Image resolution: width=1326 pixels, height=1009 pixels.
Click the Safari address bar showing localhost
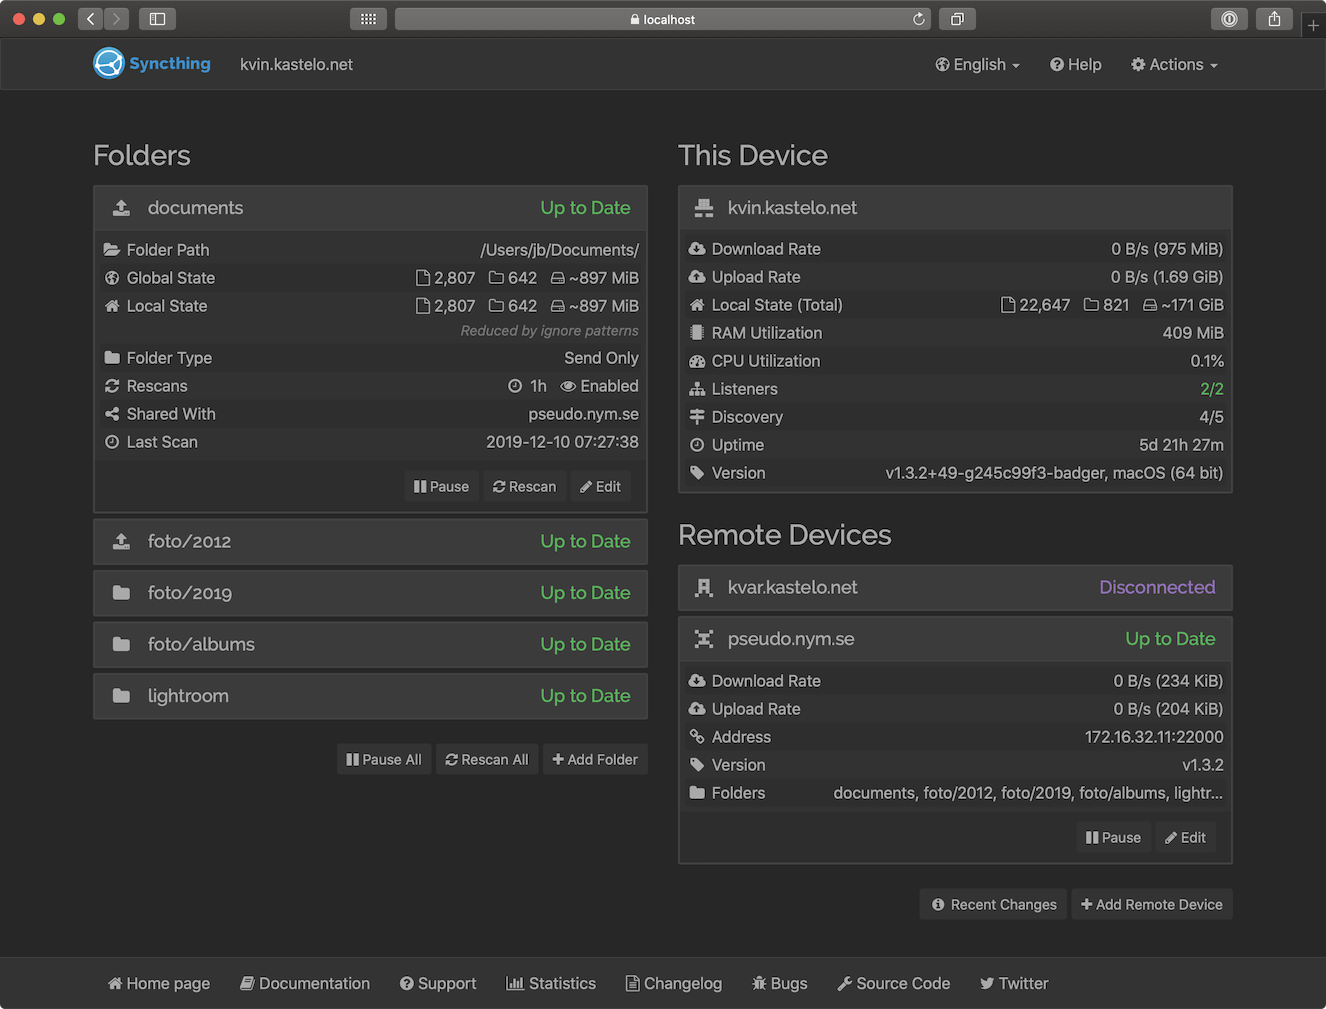(x=663, y=18)
